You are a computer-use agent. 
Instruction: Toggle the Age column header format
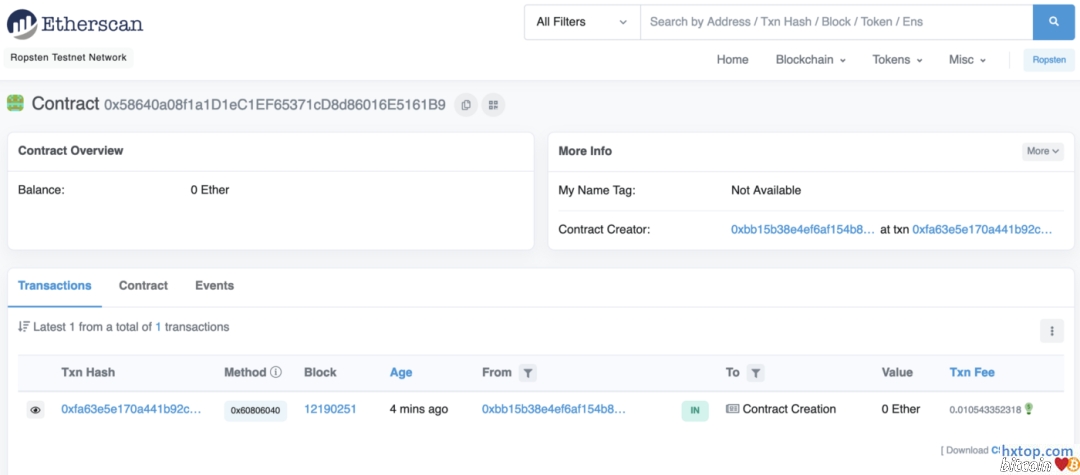click(401, 373)
